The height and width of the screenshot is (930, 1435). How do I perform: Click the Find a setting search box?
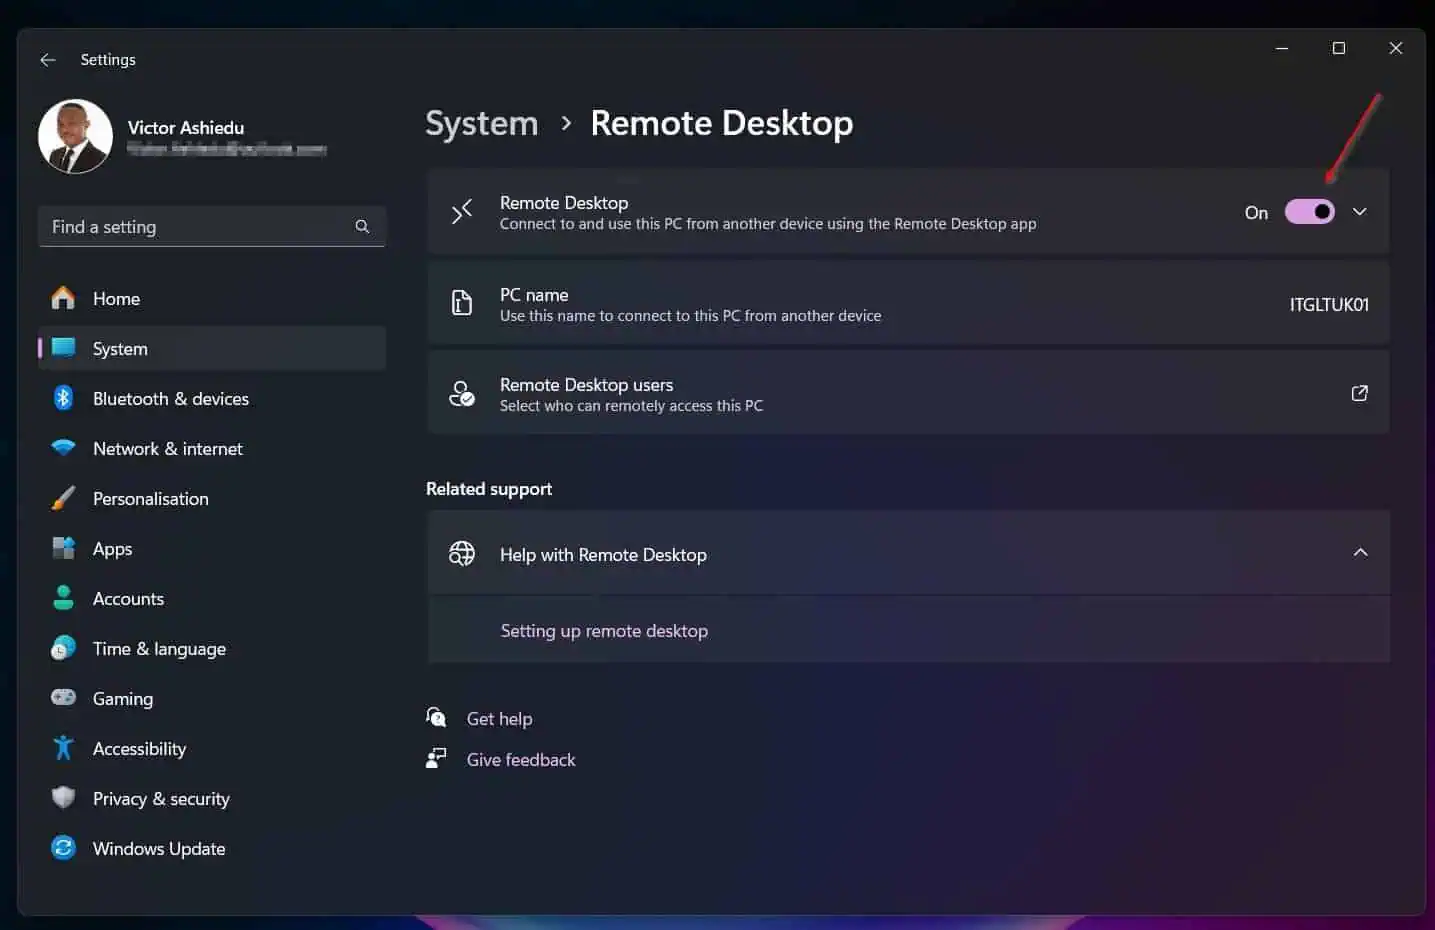(212, 227)
